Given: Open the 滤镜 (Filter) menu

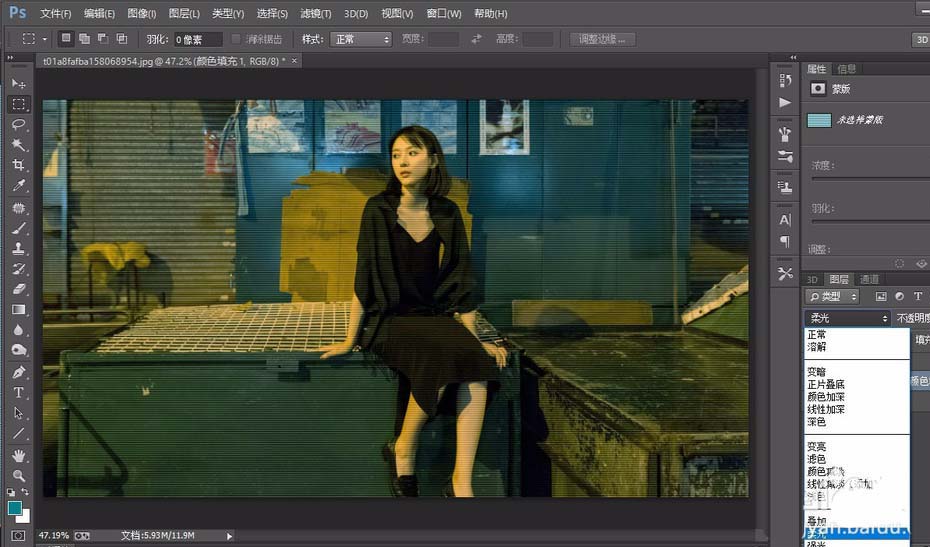Looking at the screenshot, I should [316, 14].
